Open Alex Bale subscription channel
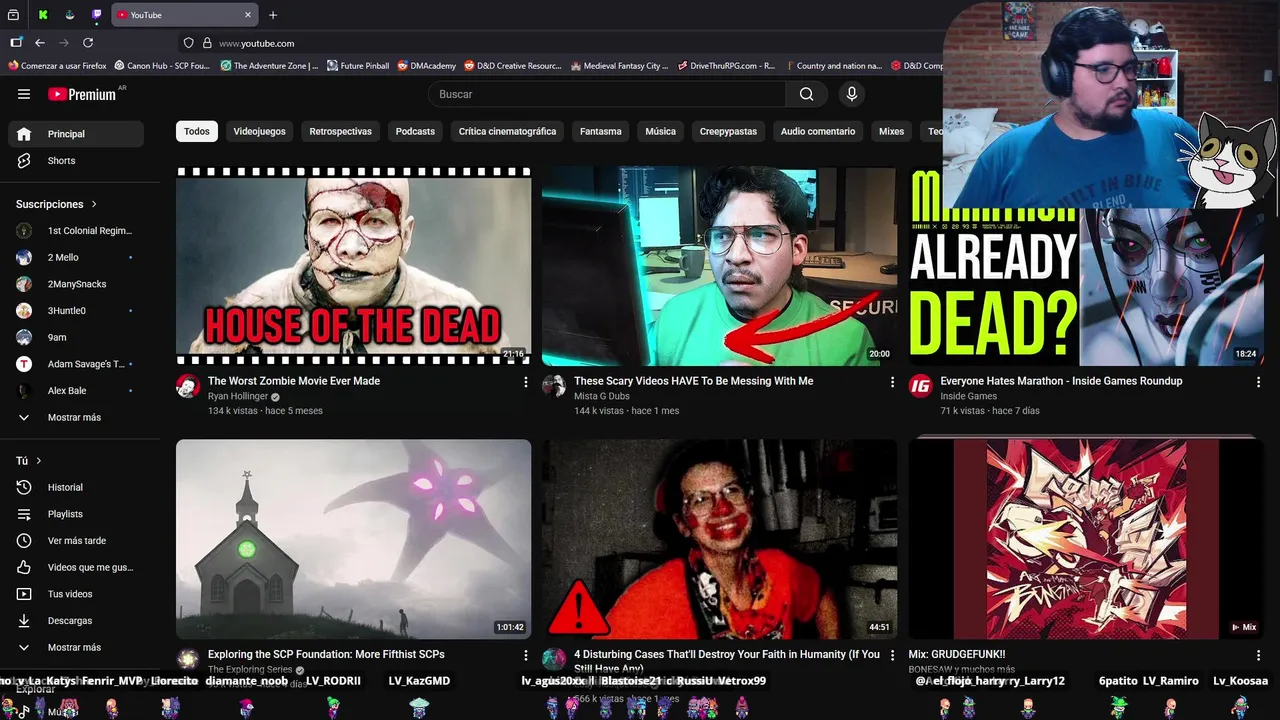The image size is (1280, 720). coord(76,391)
